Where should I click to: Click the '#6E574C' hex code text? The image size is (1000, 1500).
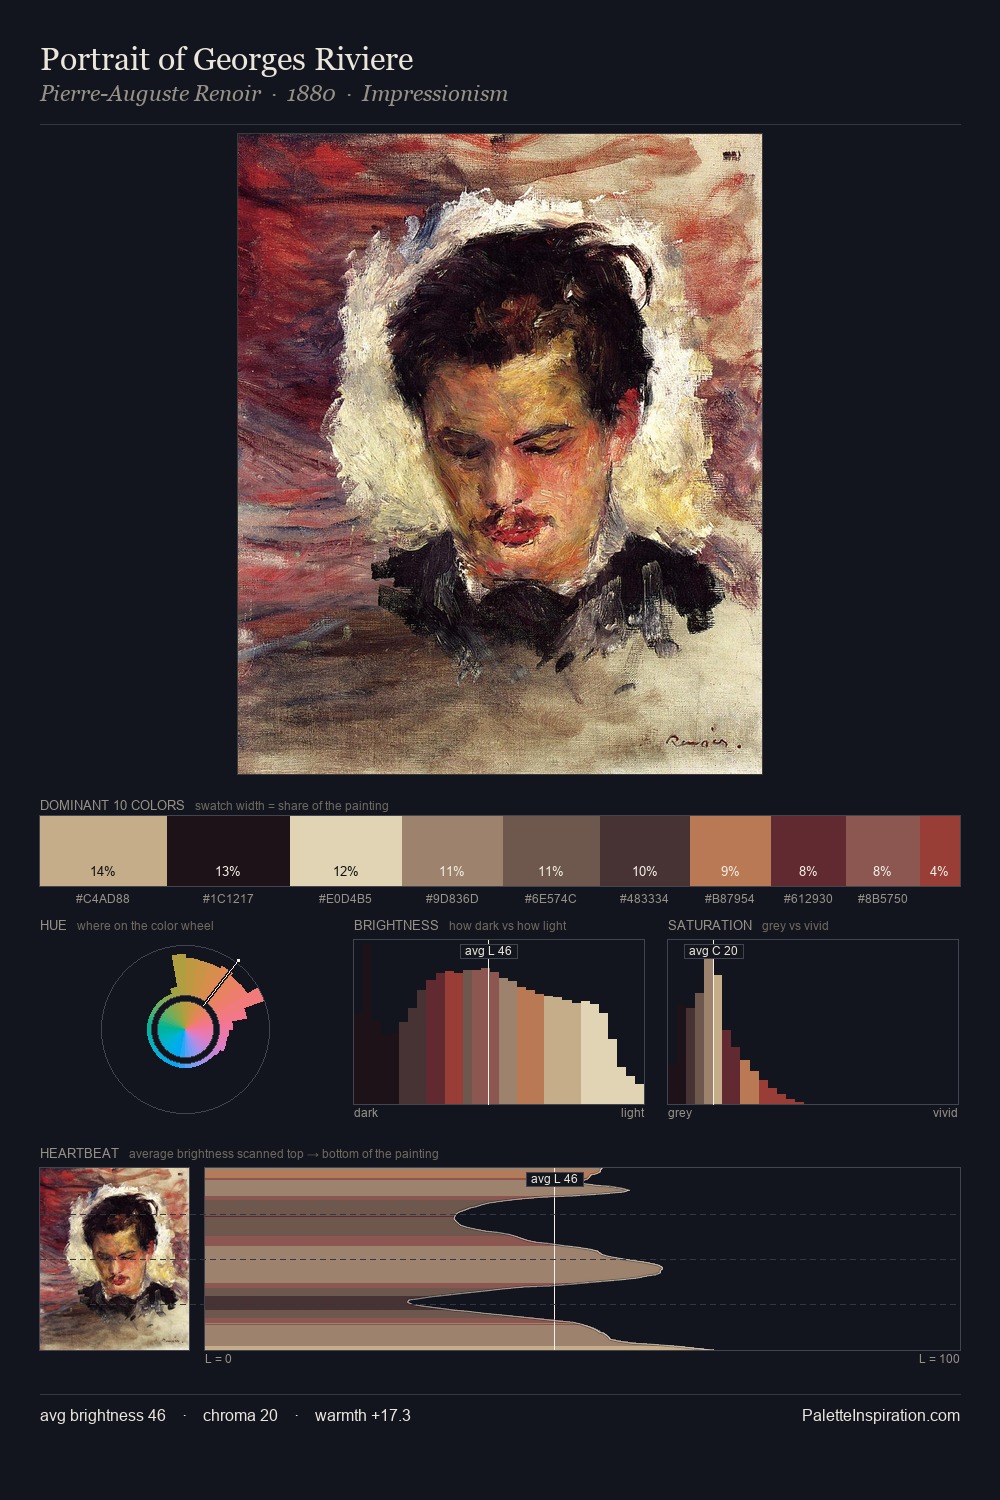click(x=551, y=898)
